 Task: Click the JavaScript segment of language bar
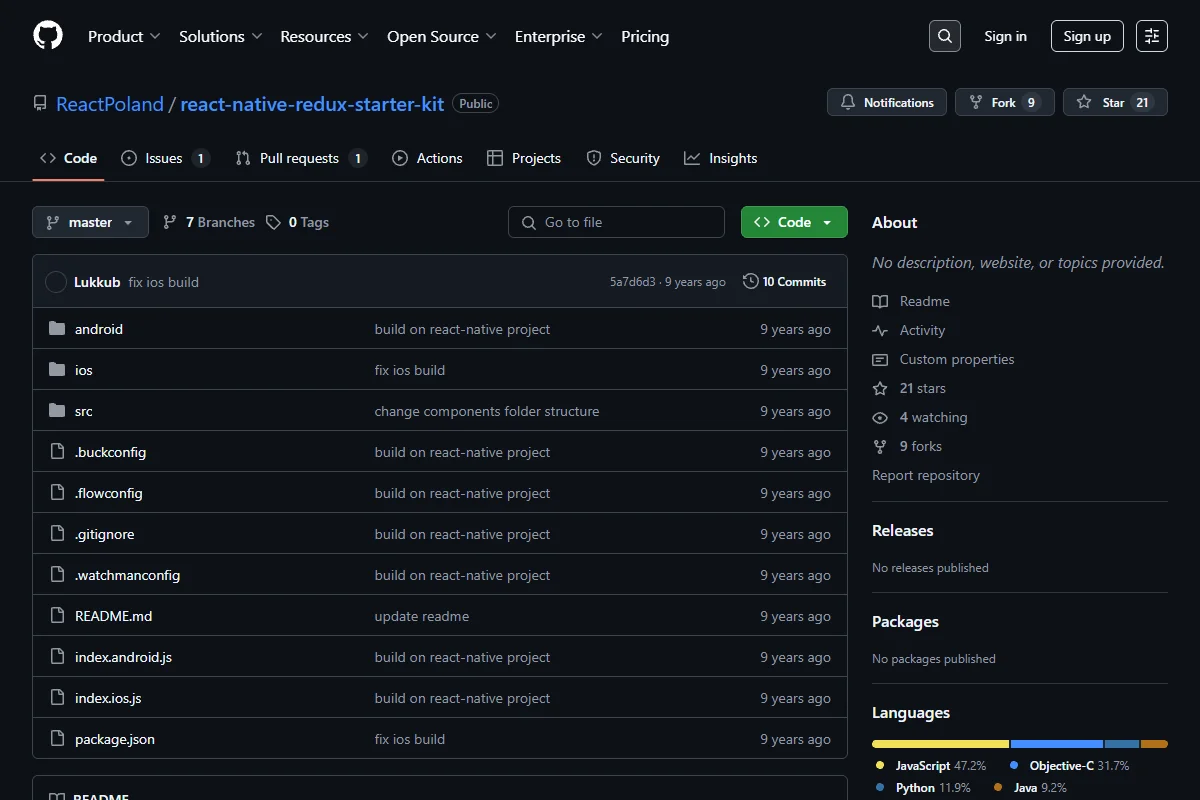pos(940,744)
